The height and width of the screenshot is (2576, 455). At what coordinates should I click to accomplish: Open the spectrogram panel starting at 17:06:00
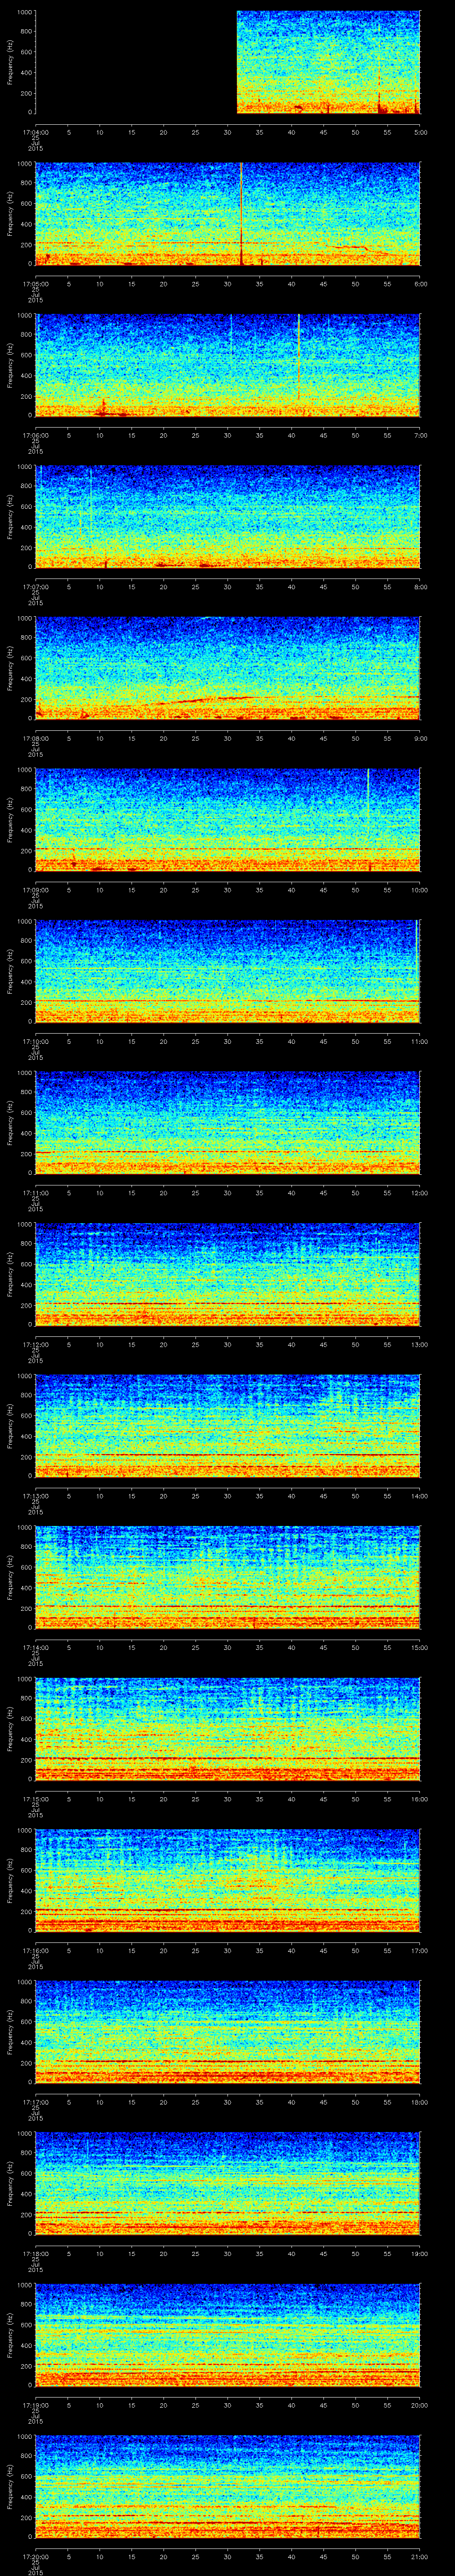pyautogui.click(x=228, y=366)
